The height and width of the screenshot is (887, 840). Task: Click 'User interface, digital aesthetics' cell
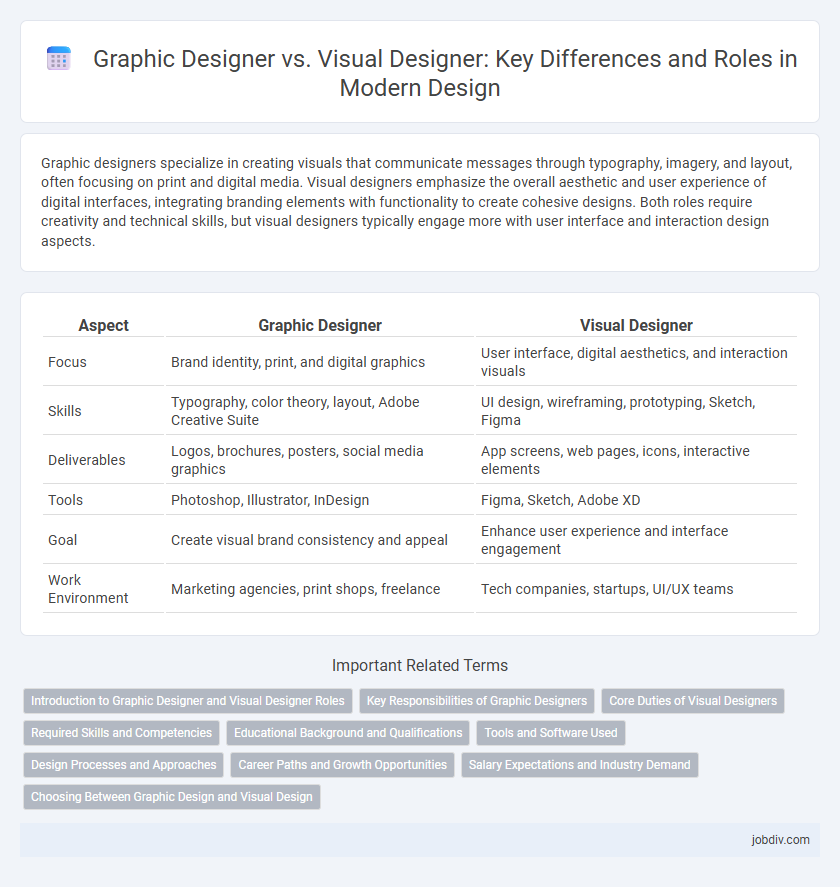click(x=636, y=362)
